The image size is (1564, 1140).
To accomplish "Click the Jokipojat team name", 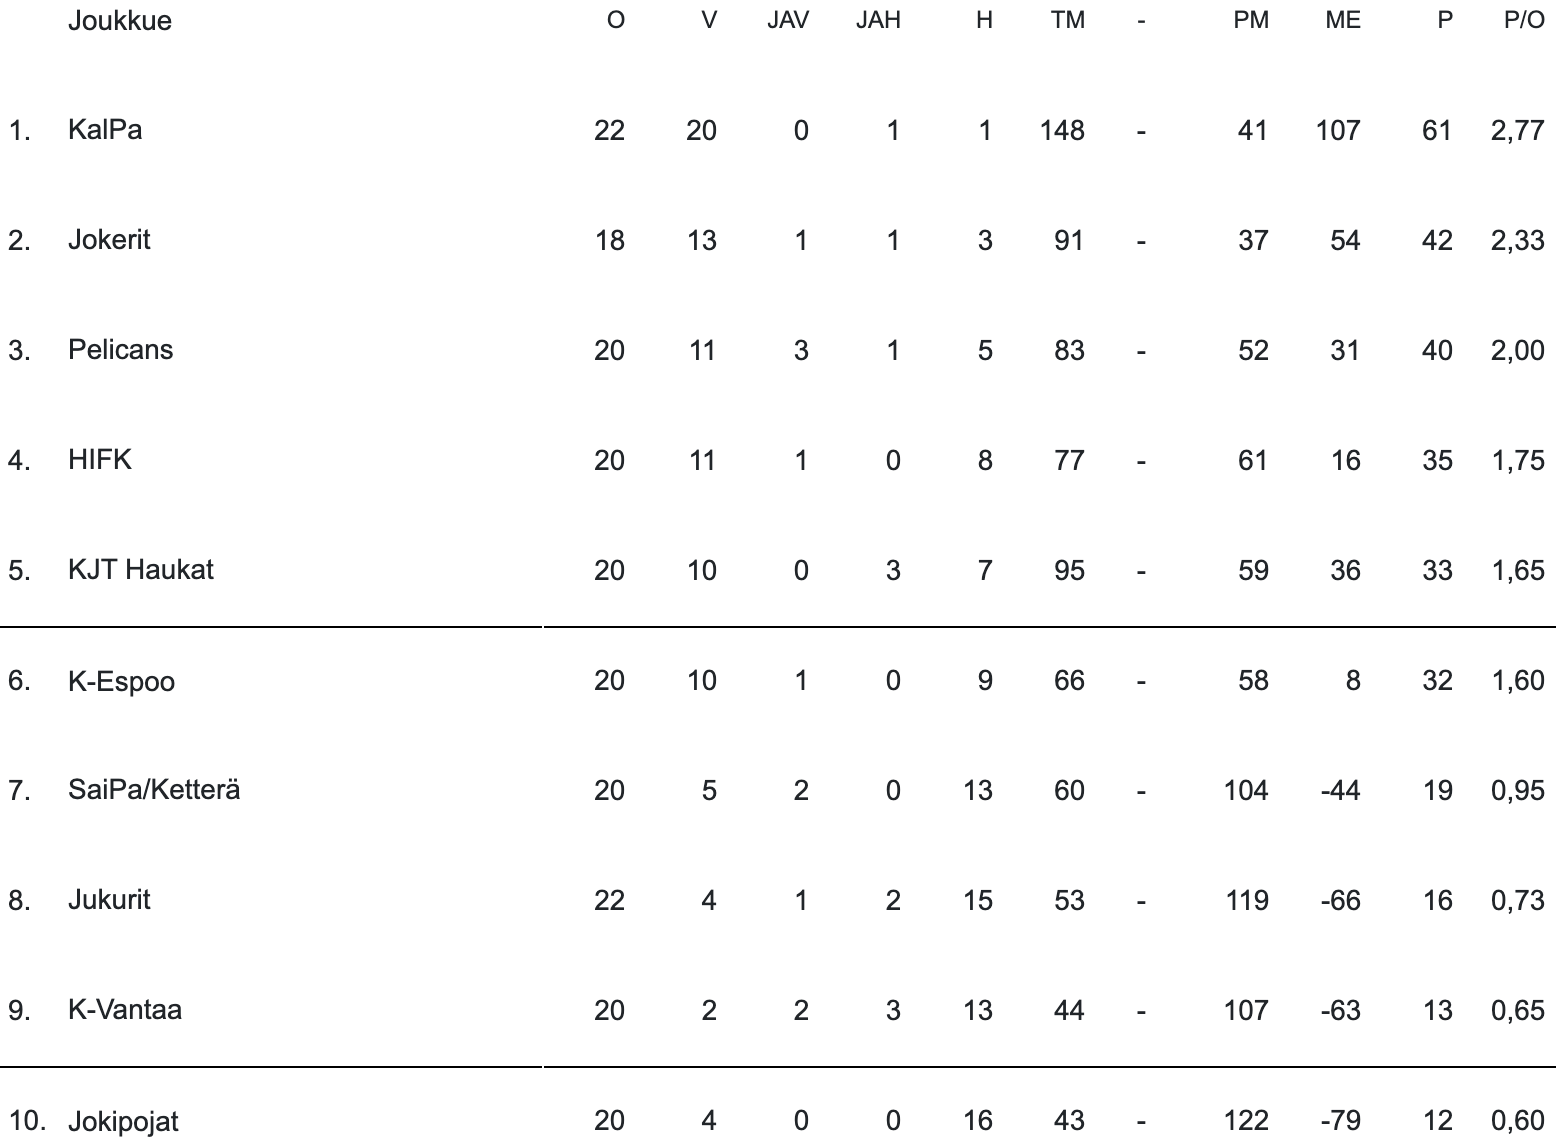I will coord(123,1121).
